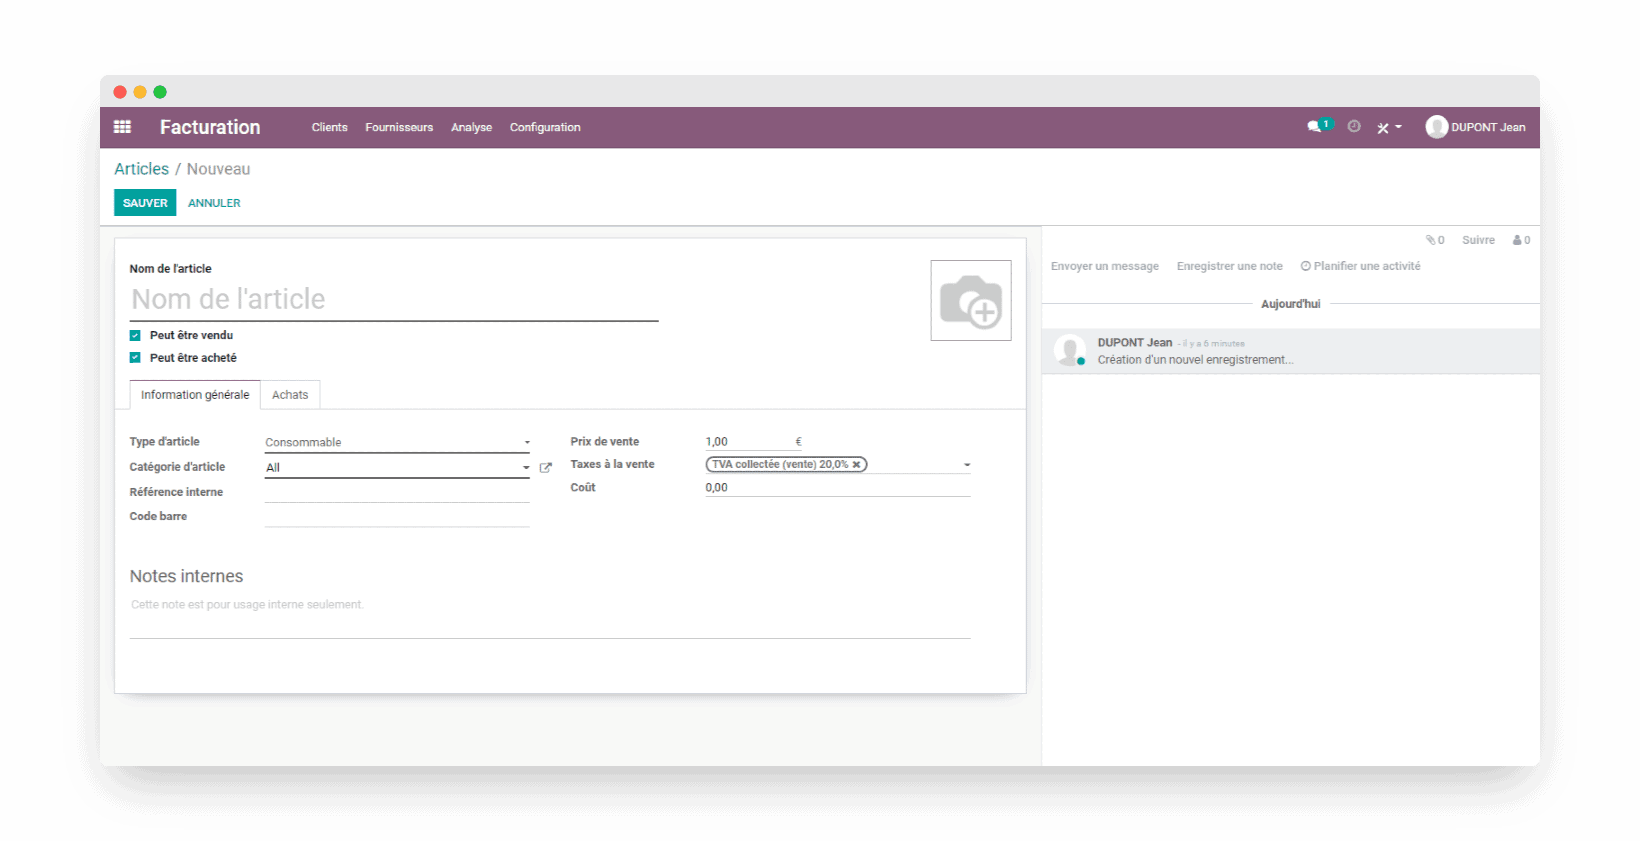Image resolution: width=1640 pixels, height=841 pixels.
Task: Open the Analyse menu
Action: (x=471, y=127)
